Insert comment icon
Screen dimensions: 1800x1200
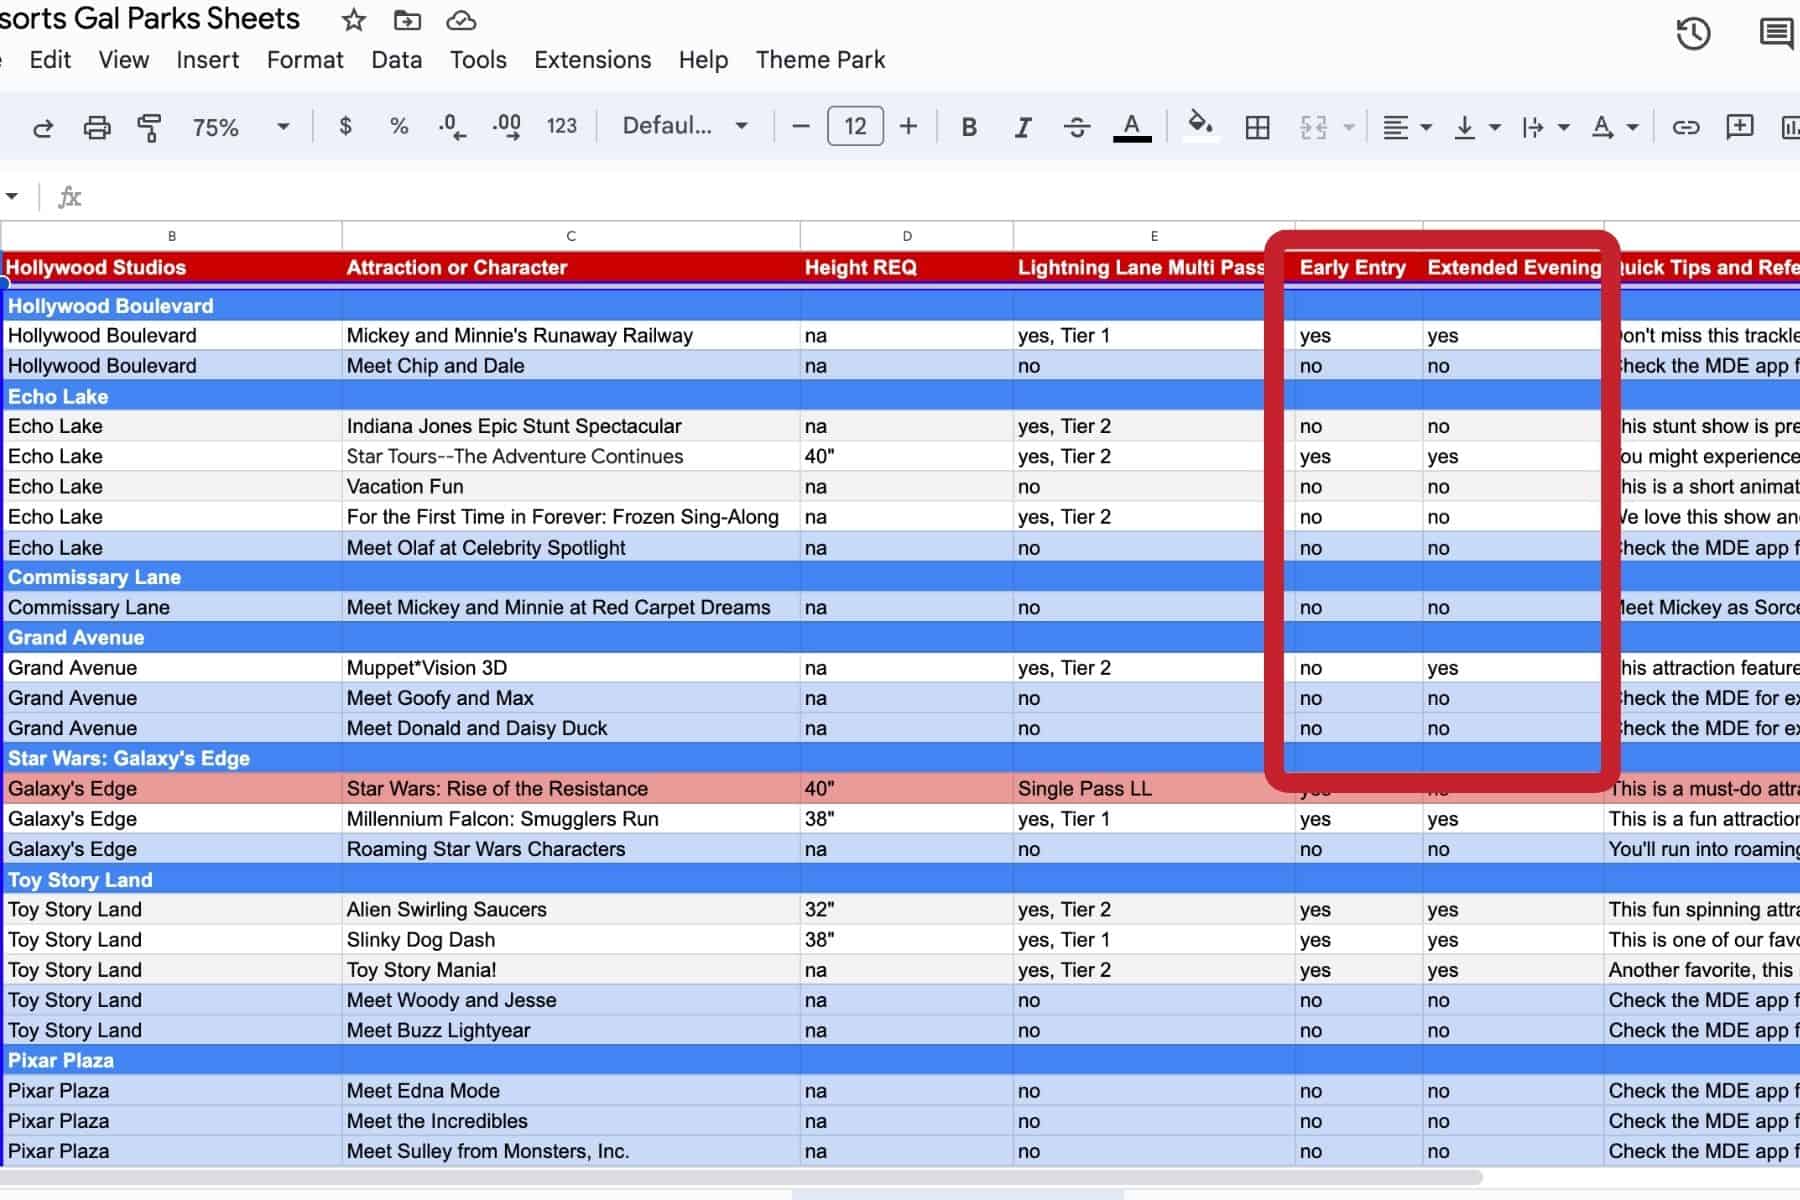pyautogui.click(x=1740, y=126)
